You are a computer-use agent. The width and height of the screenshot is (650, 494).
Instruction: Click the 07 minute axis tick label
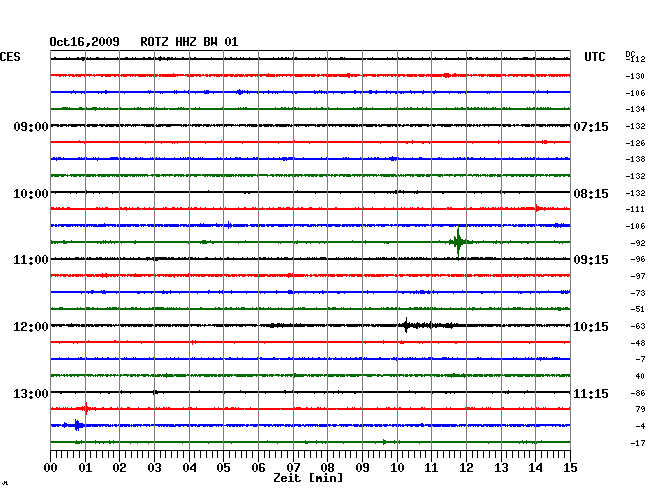point(293,468)
